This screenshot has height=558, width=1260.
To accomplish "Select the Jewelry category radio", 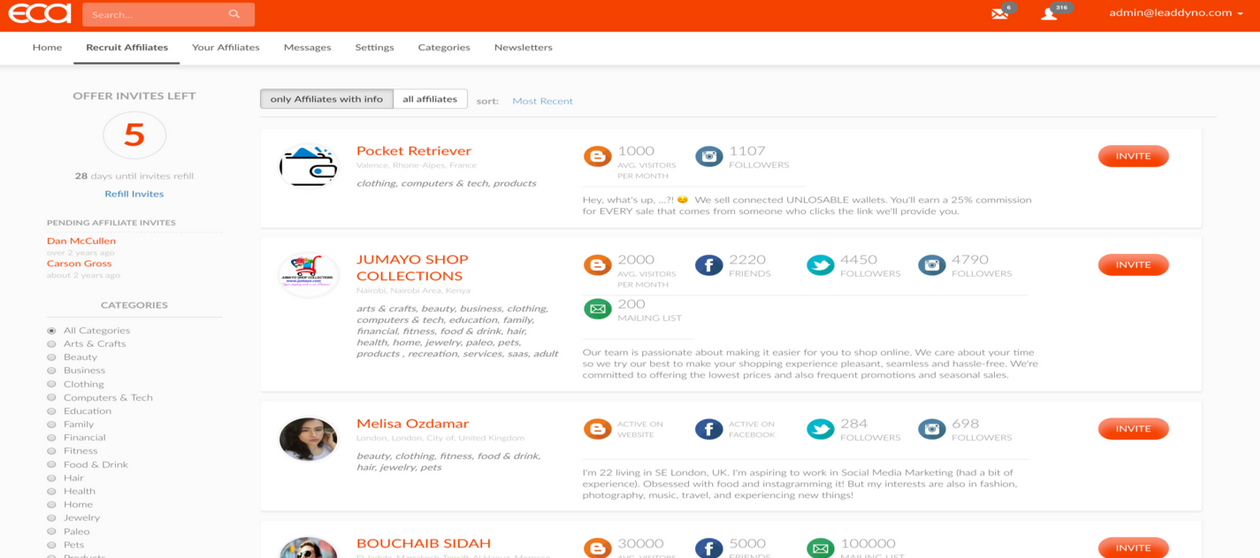I will [52, 518].
